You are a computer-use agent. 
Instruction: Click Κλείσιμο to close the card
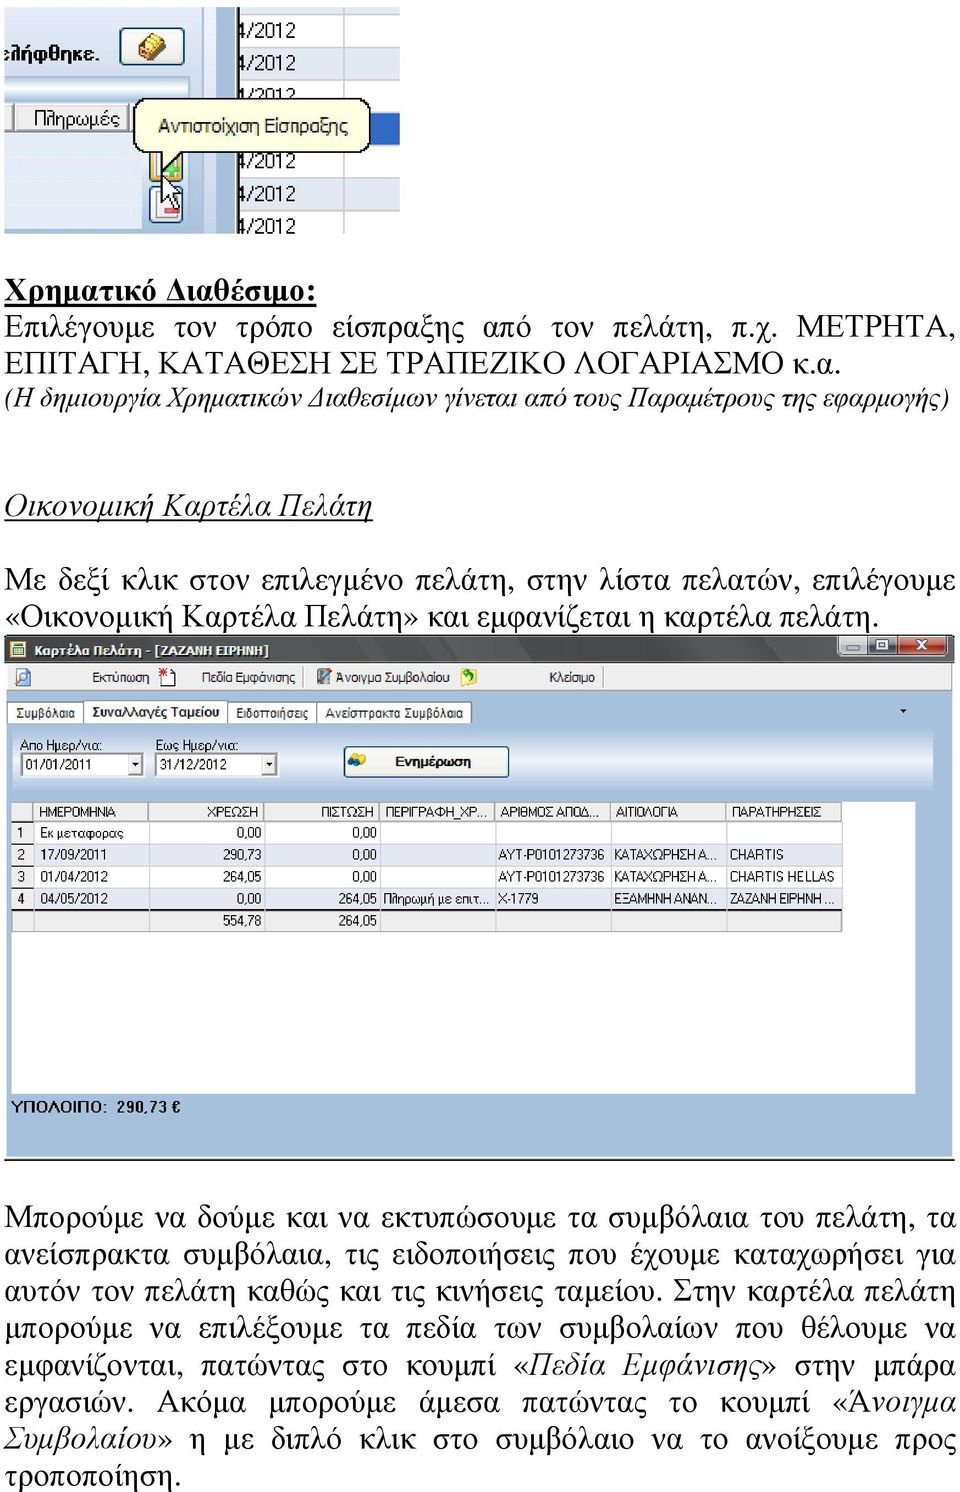(x=572, y=677)
